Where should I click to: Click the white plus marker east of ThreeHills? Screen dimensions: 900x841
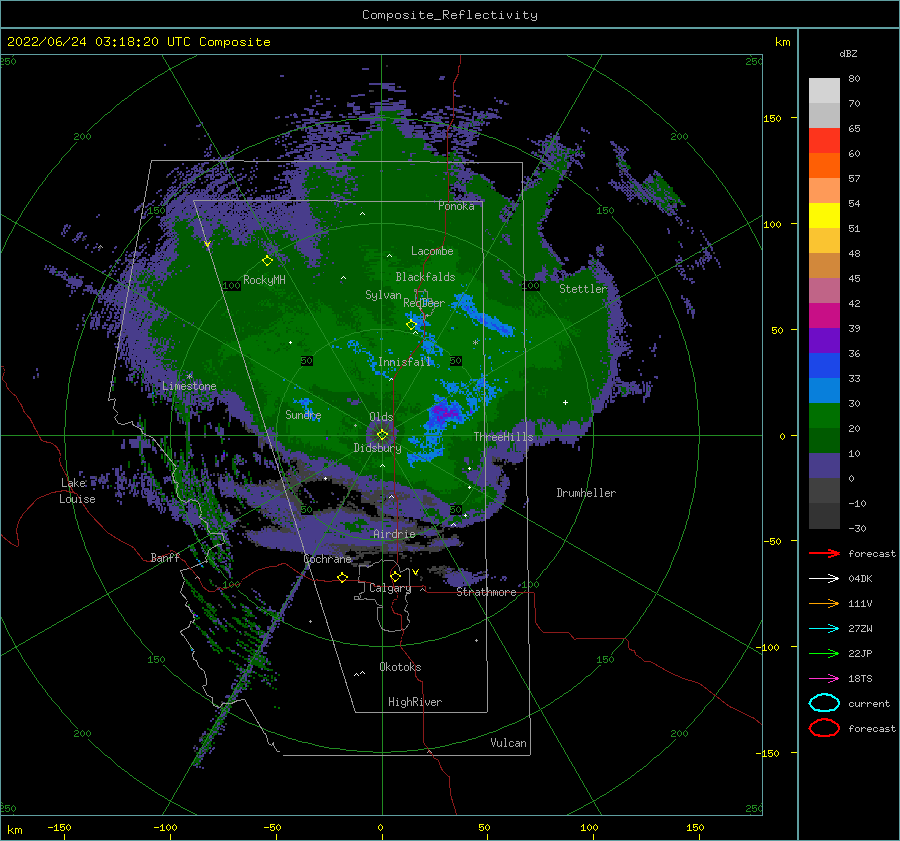[x=565, y=402]
